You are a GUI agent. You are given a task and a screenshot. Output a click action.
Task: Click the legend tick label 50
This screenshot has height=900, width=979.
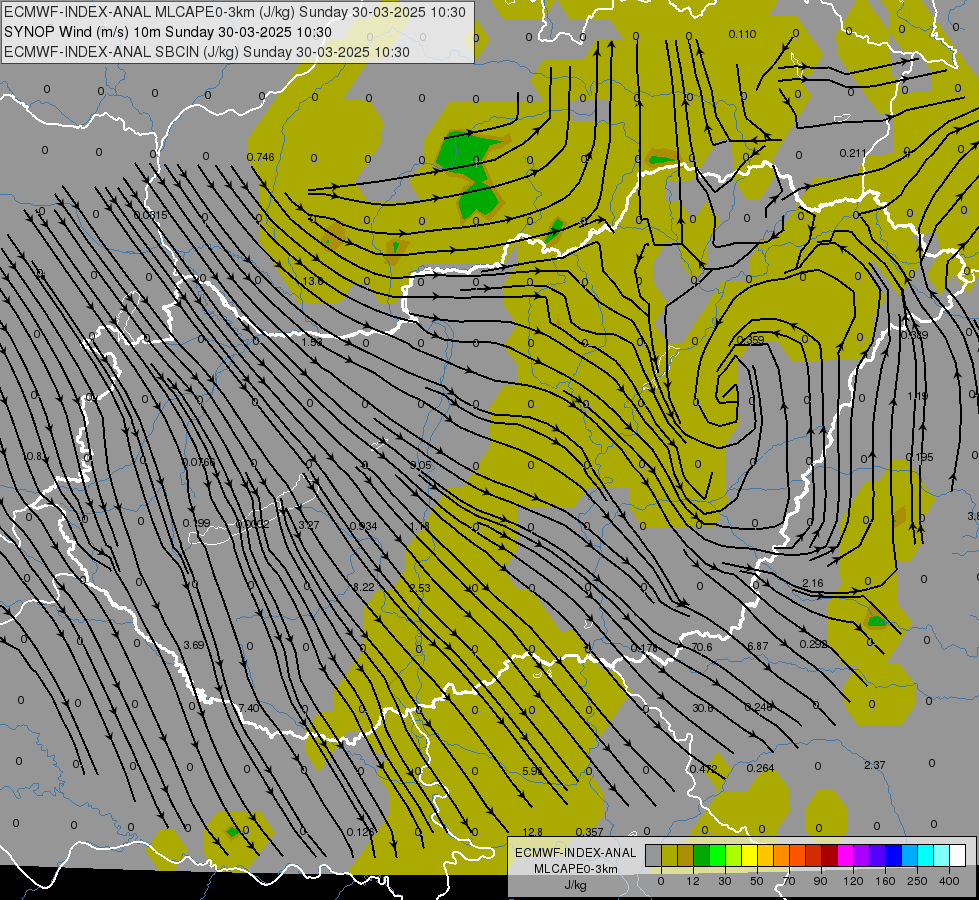click(x=756, y=881)
